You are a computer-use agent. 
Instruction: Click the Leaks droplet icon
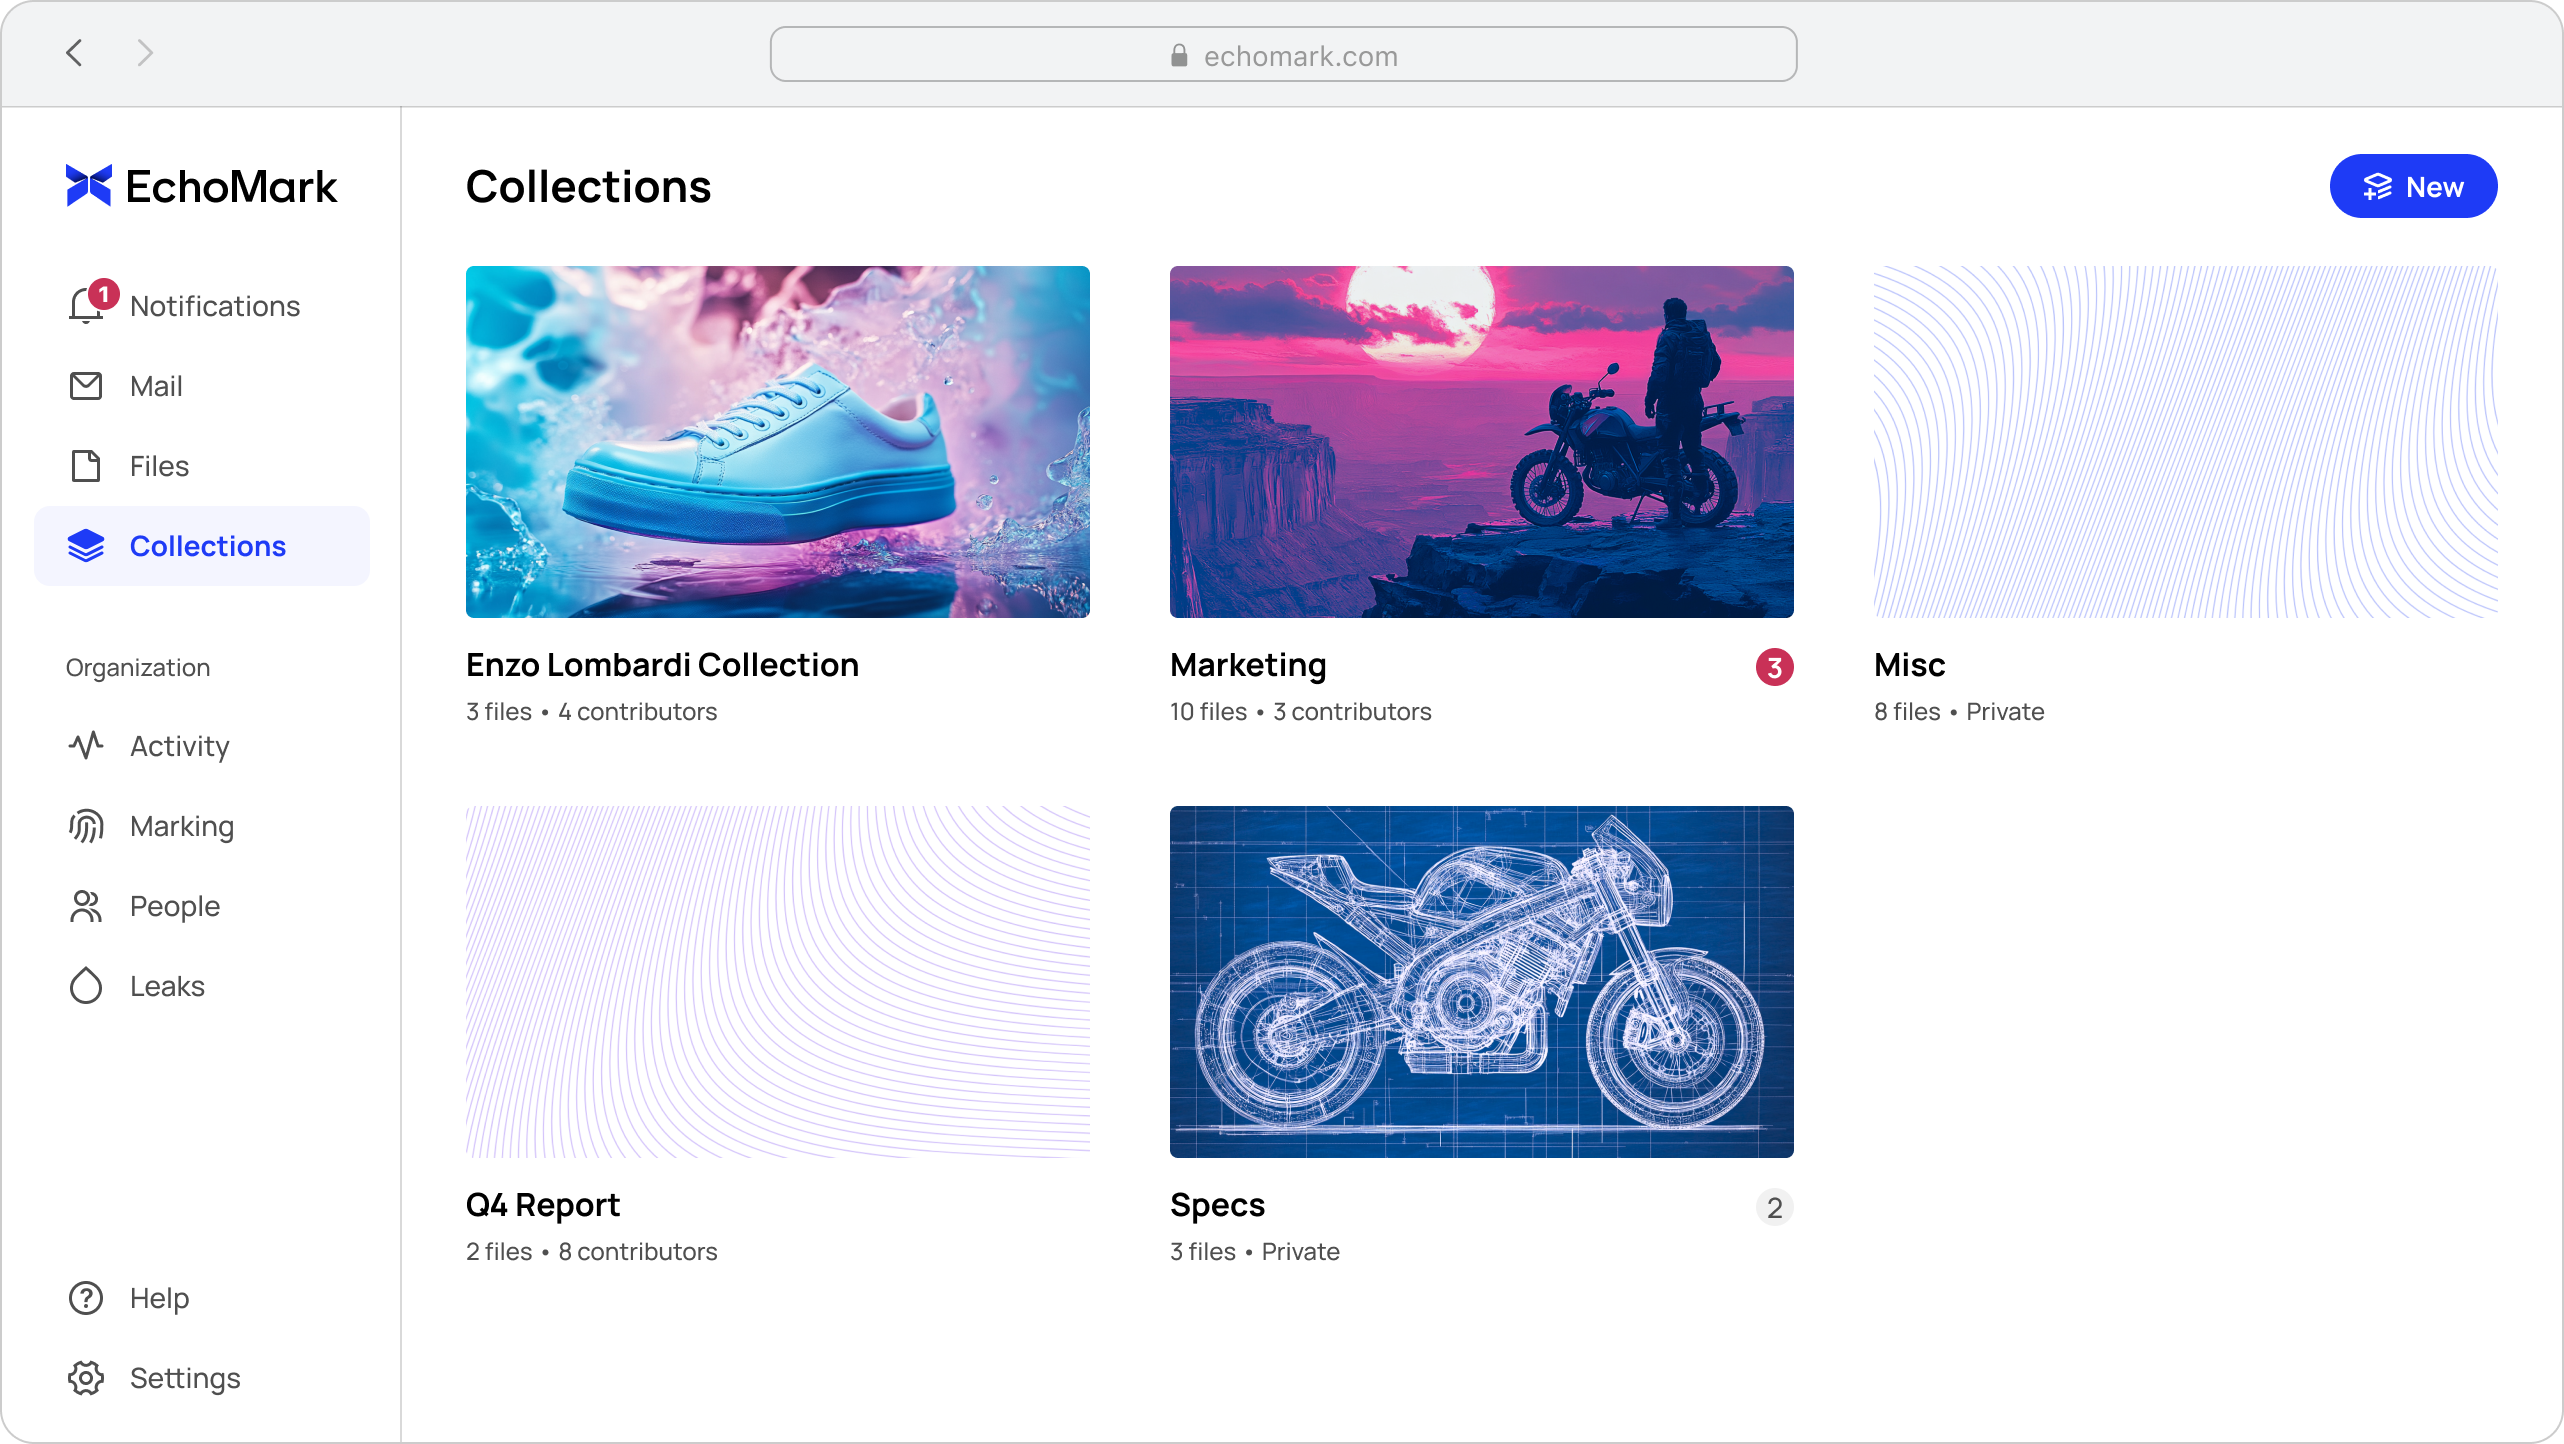click(86, 986)
